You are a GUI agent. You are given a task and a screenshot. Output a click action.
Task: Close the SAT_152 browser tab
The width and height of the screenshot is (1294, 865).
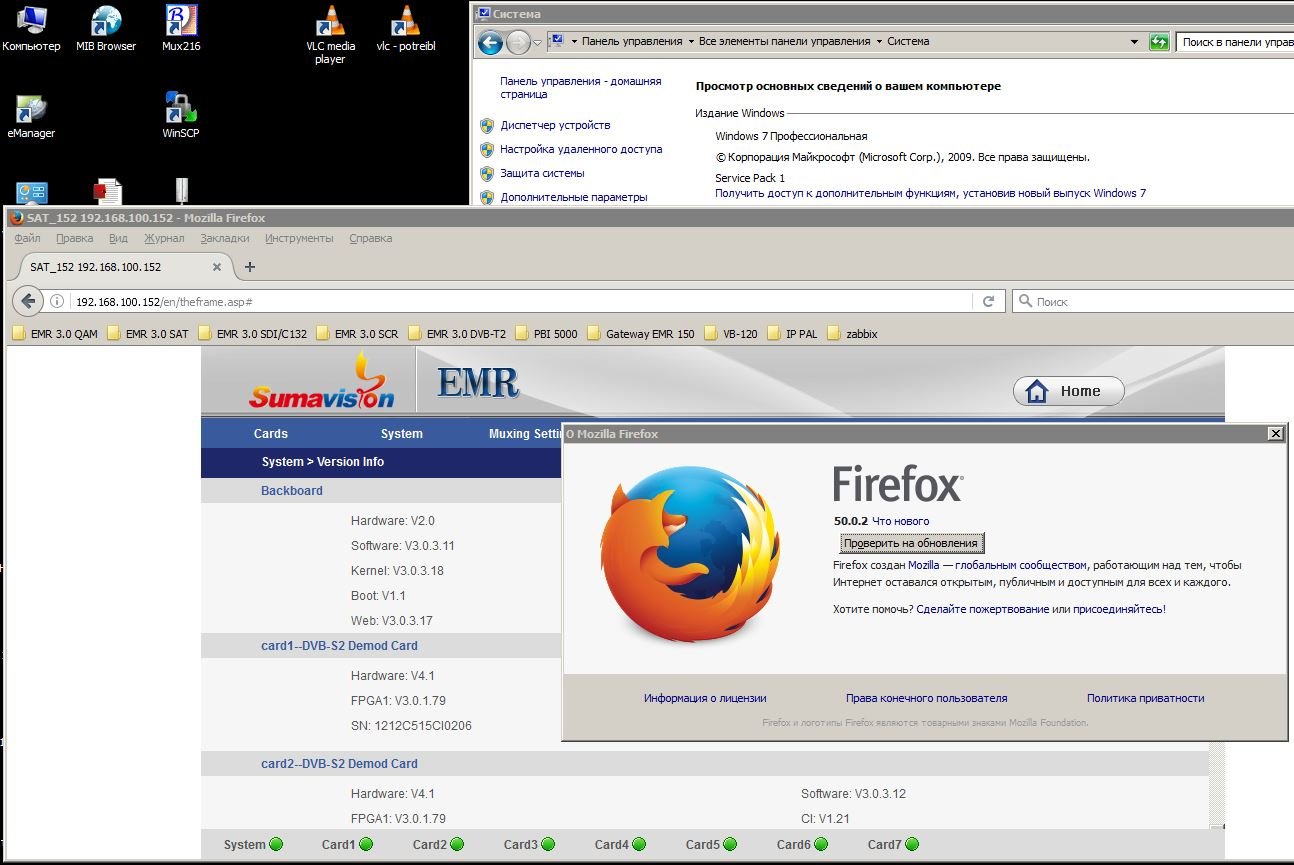217,267
